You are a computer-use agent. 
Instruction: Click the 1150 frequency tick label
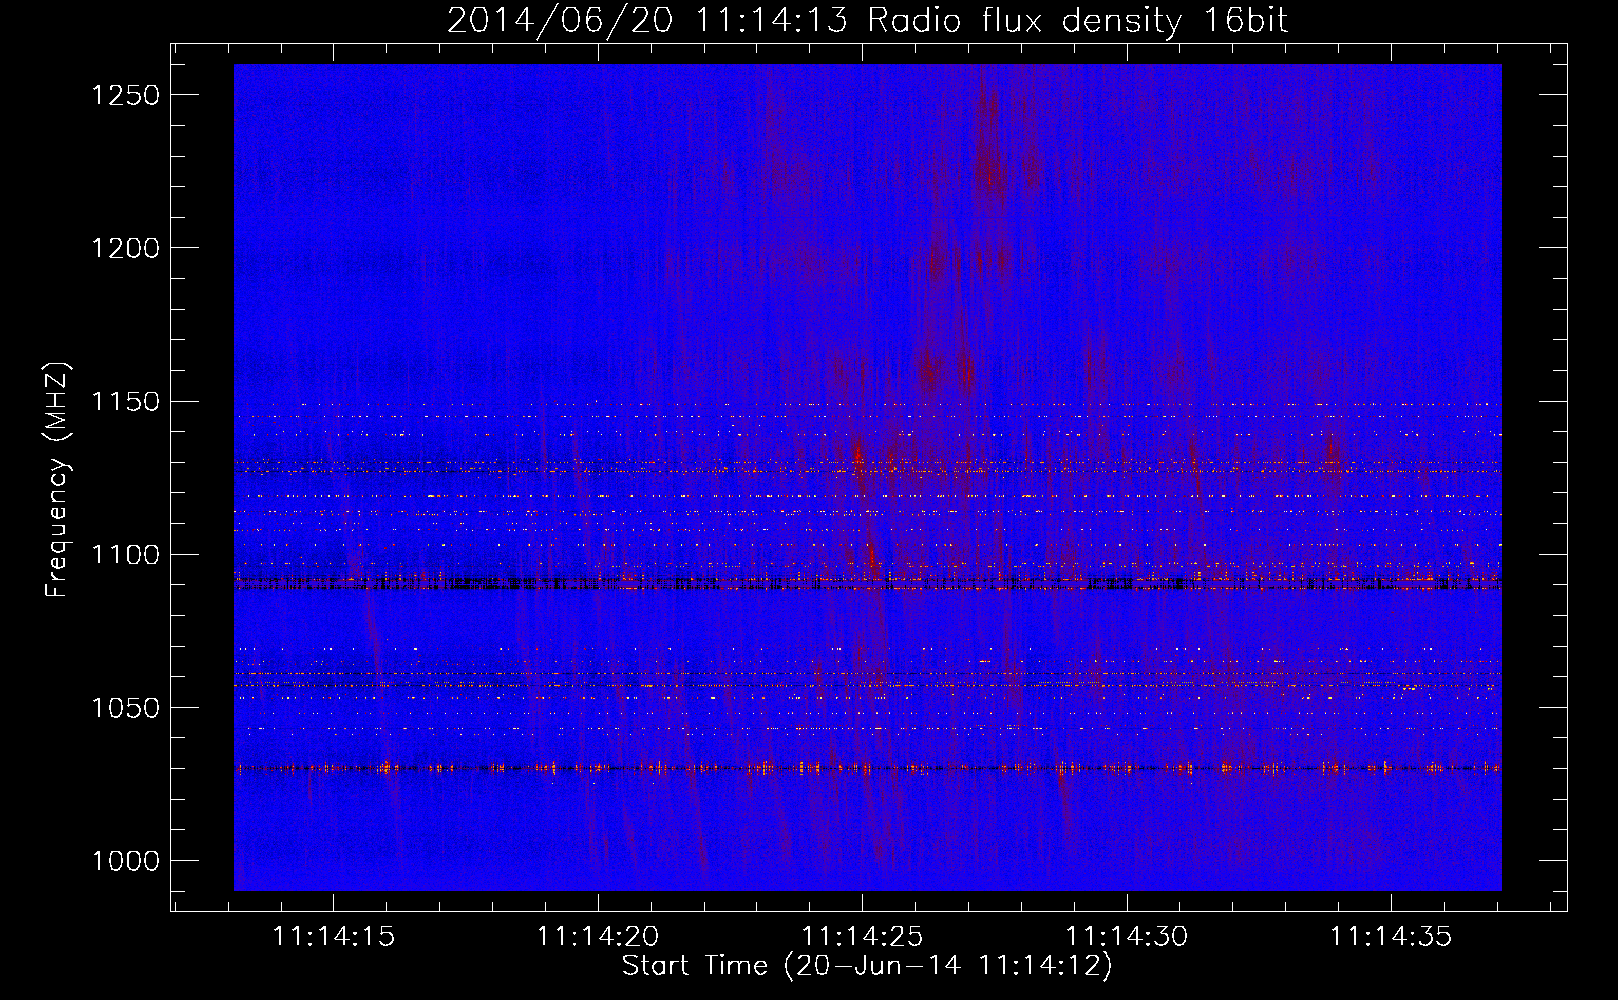coord(125,402)
